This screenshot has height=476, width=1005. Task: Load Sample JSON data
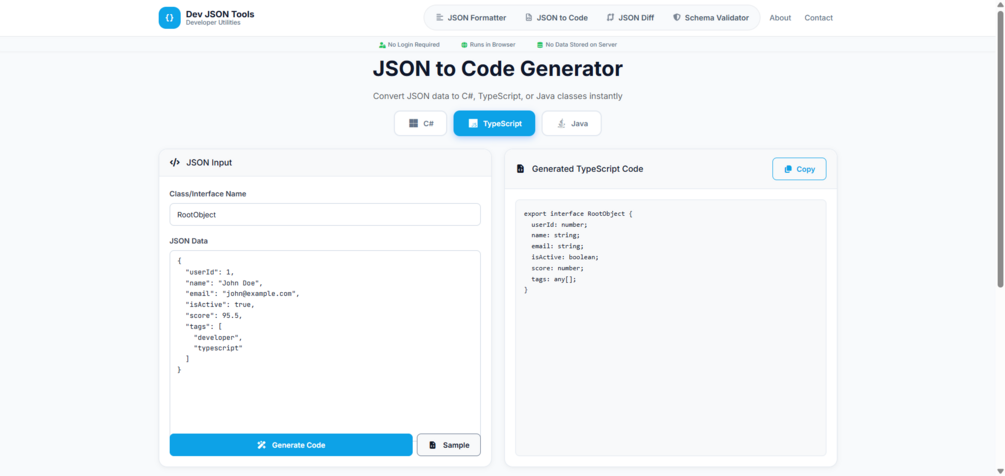tap(448, 445)
